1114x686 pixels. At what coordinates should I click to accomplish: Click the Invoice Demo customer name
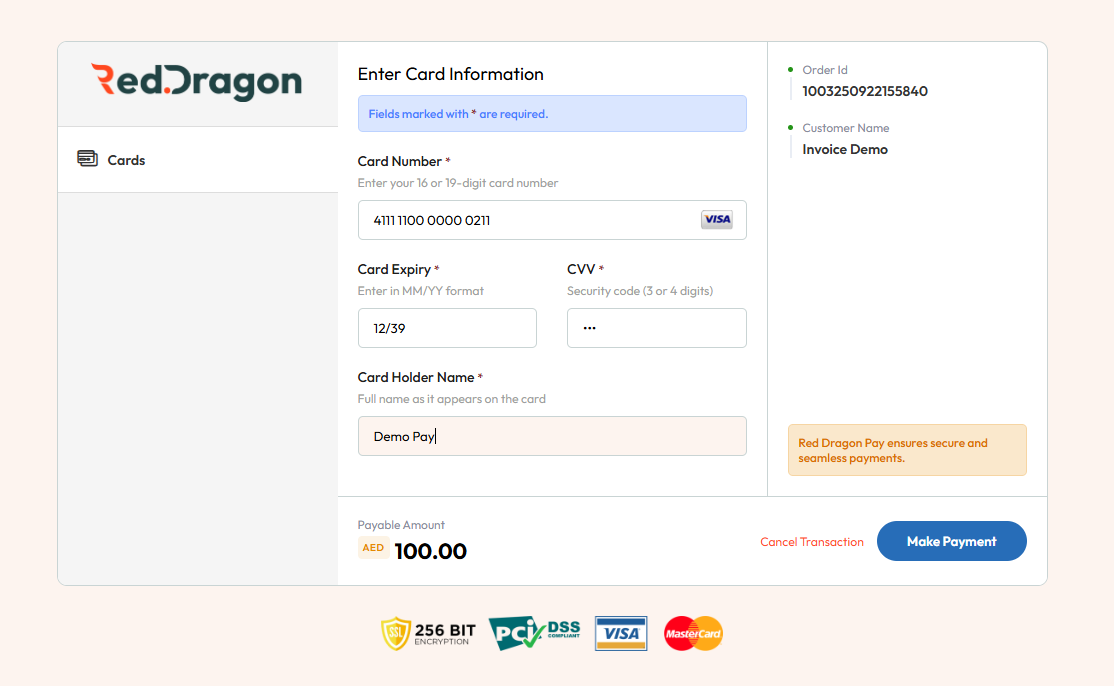click(x=845, y=149)
